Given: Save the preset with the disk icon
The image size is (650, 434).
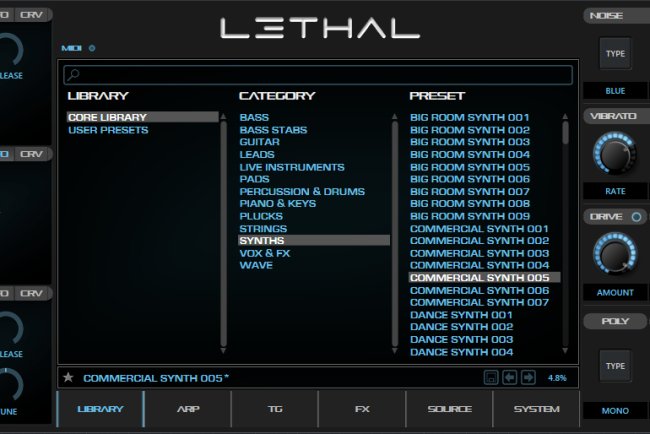Looking at the screenshot, I should point(491,378).
